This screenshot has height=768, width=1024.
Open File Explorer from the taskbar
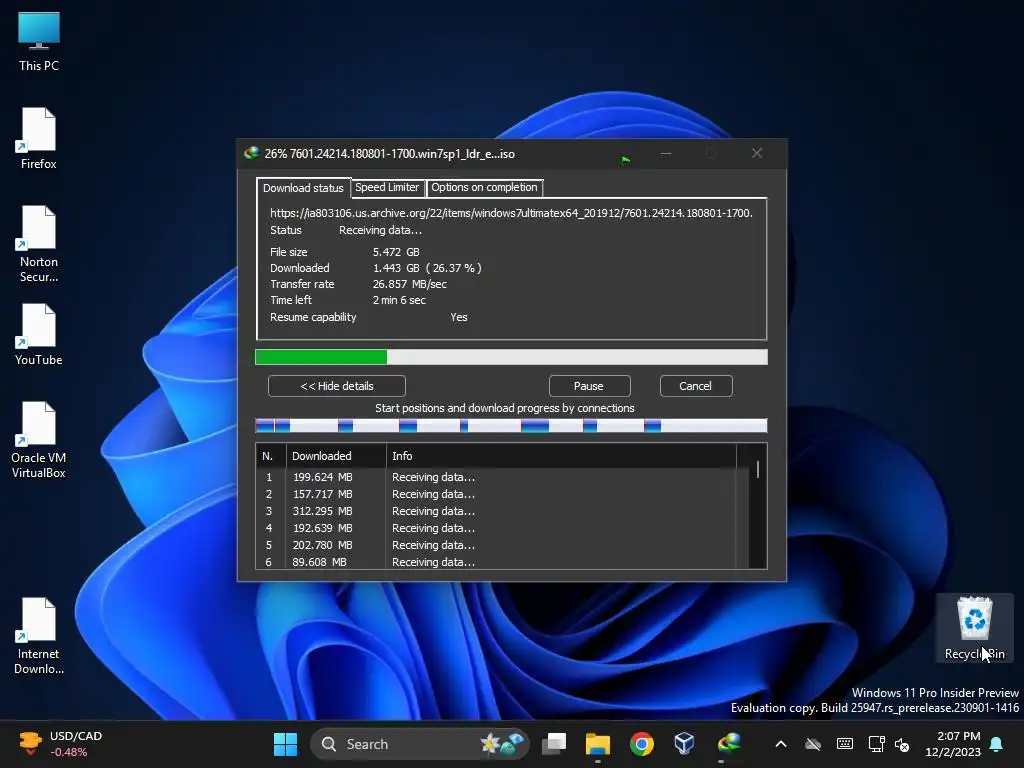click(x=598, y=744)
